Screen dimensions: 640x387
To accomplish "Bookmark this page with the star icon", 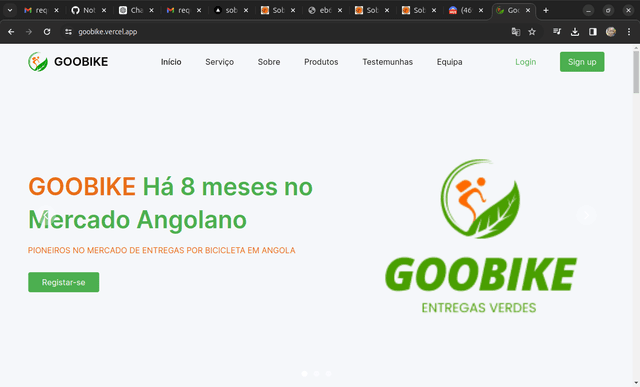I will click(x=532, y=32).
